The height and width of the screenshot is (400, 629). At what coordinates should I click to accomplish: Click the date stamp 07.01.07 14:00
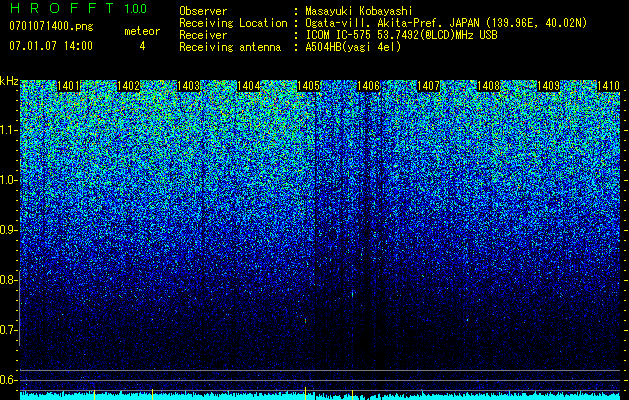(51, 45)
